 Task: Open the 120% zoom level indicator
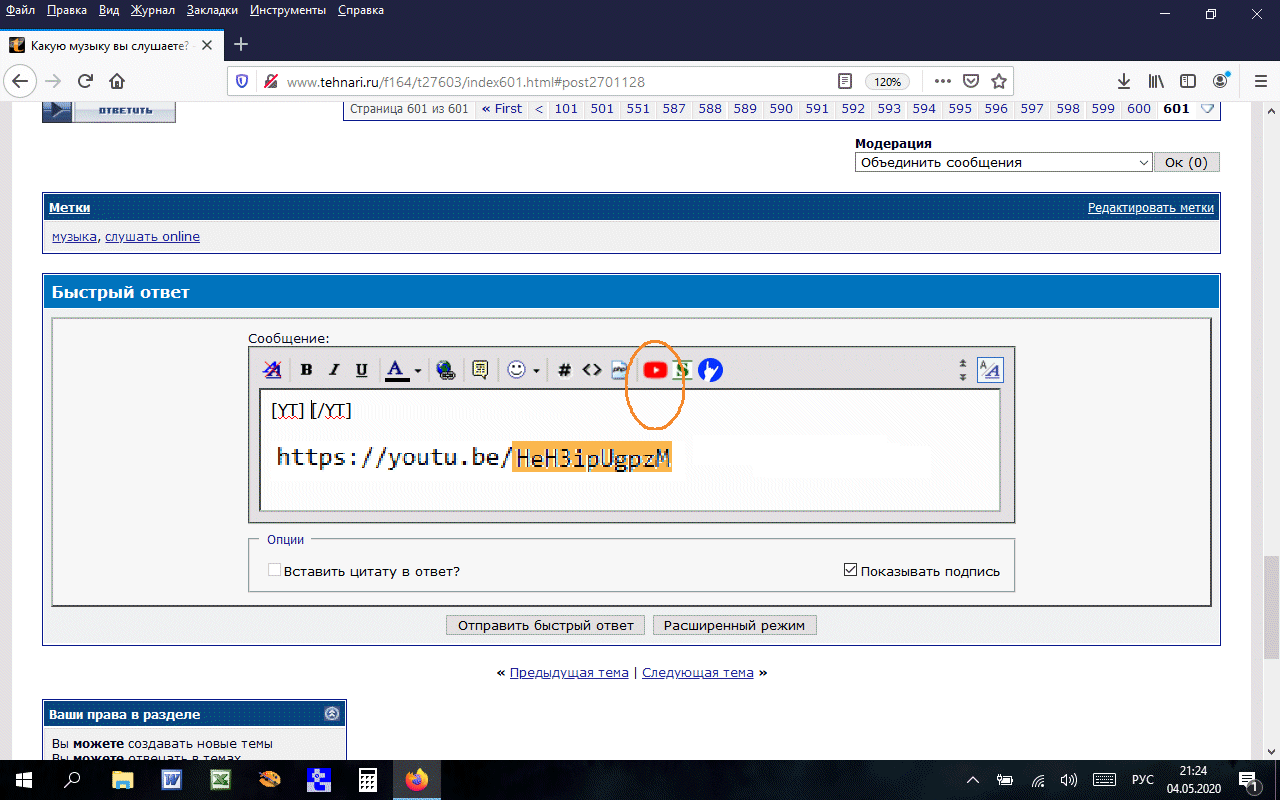click(887, 81)
